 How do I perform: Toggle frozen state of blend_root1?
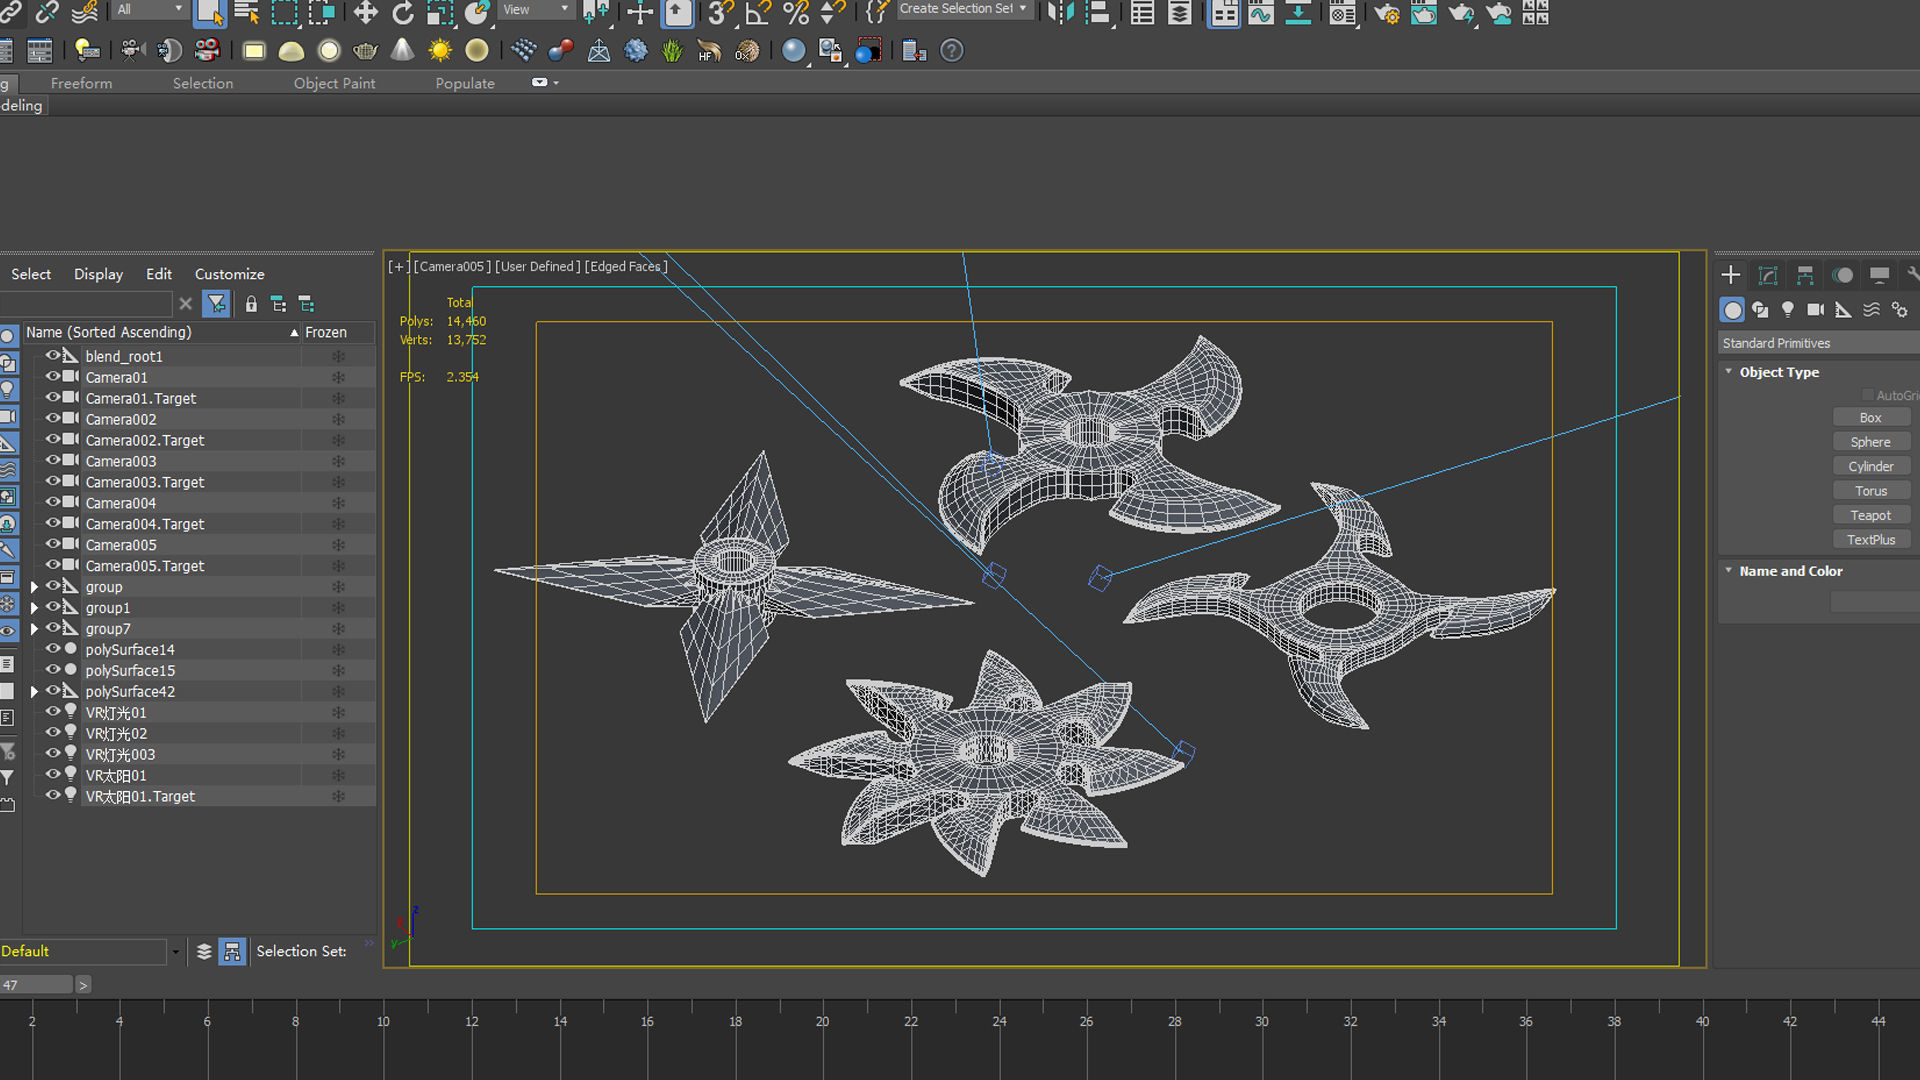point(338,357)
